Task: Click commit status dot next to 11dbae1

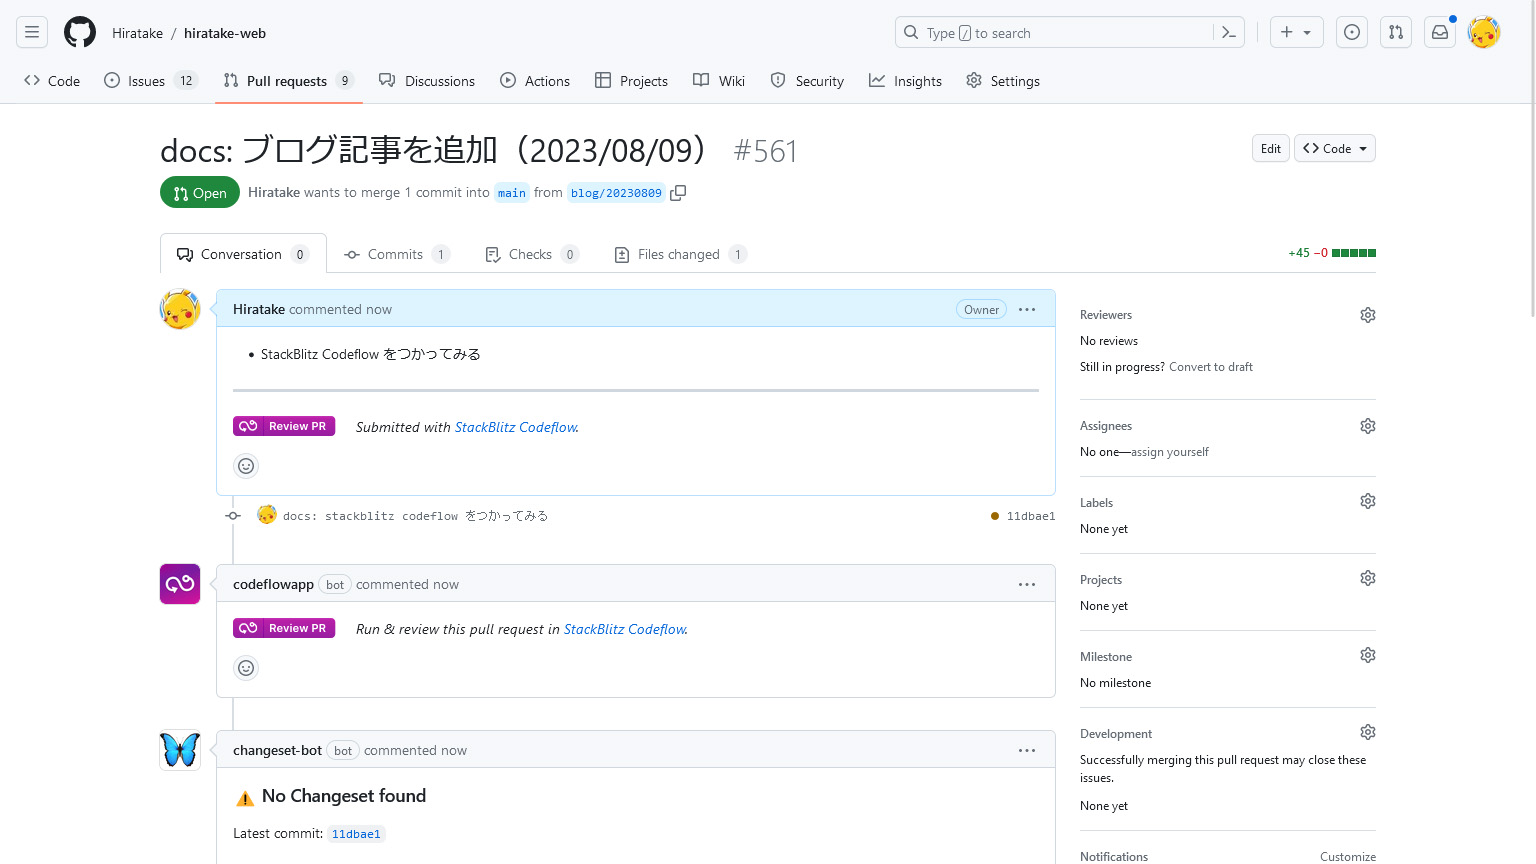Action: click(995, 516)
